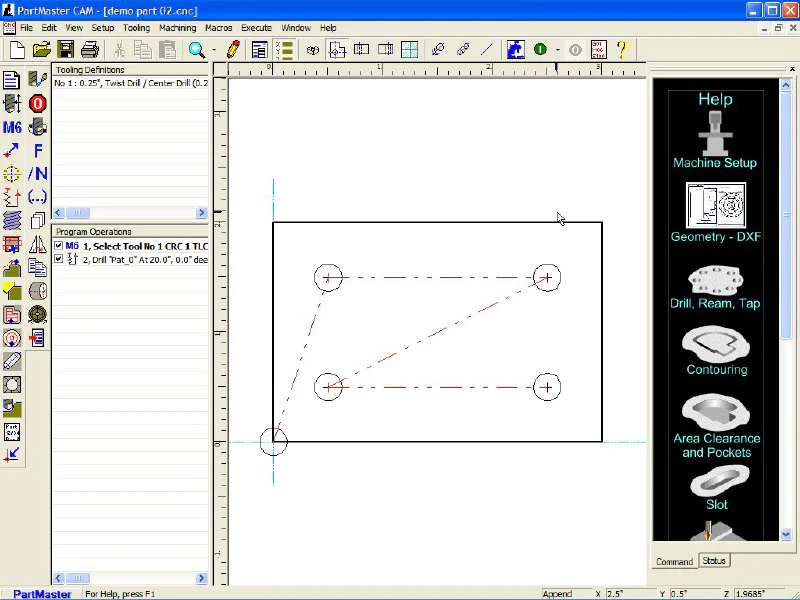Viewport: 800px width, 600px height.
Task: Create a new file with the New icon
Action: [17, 49]
